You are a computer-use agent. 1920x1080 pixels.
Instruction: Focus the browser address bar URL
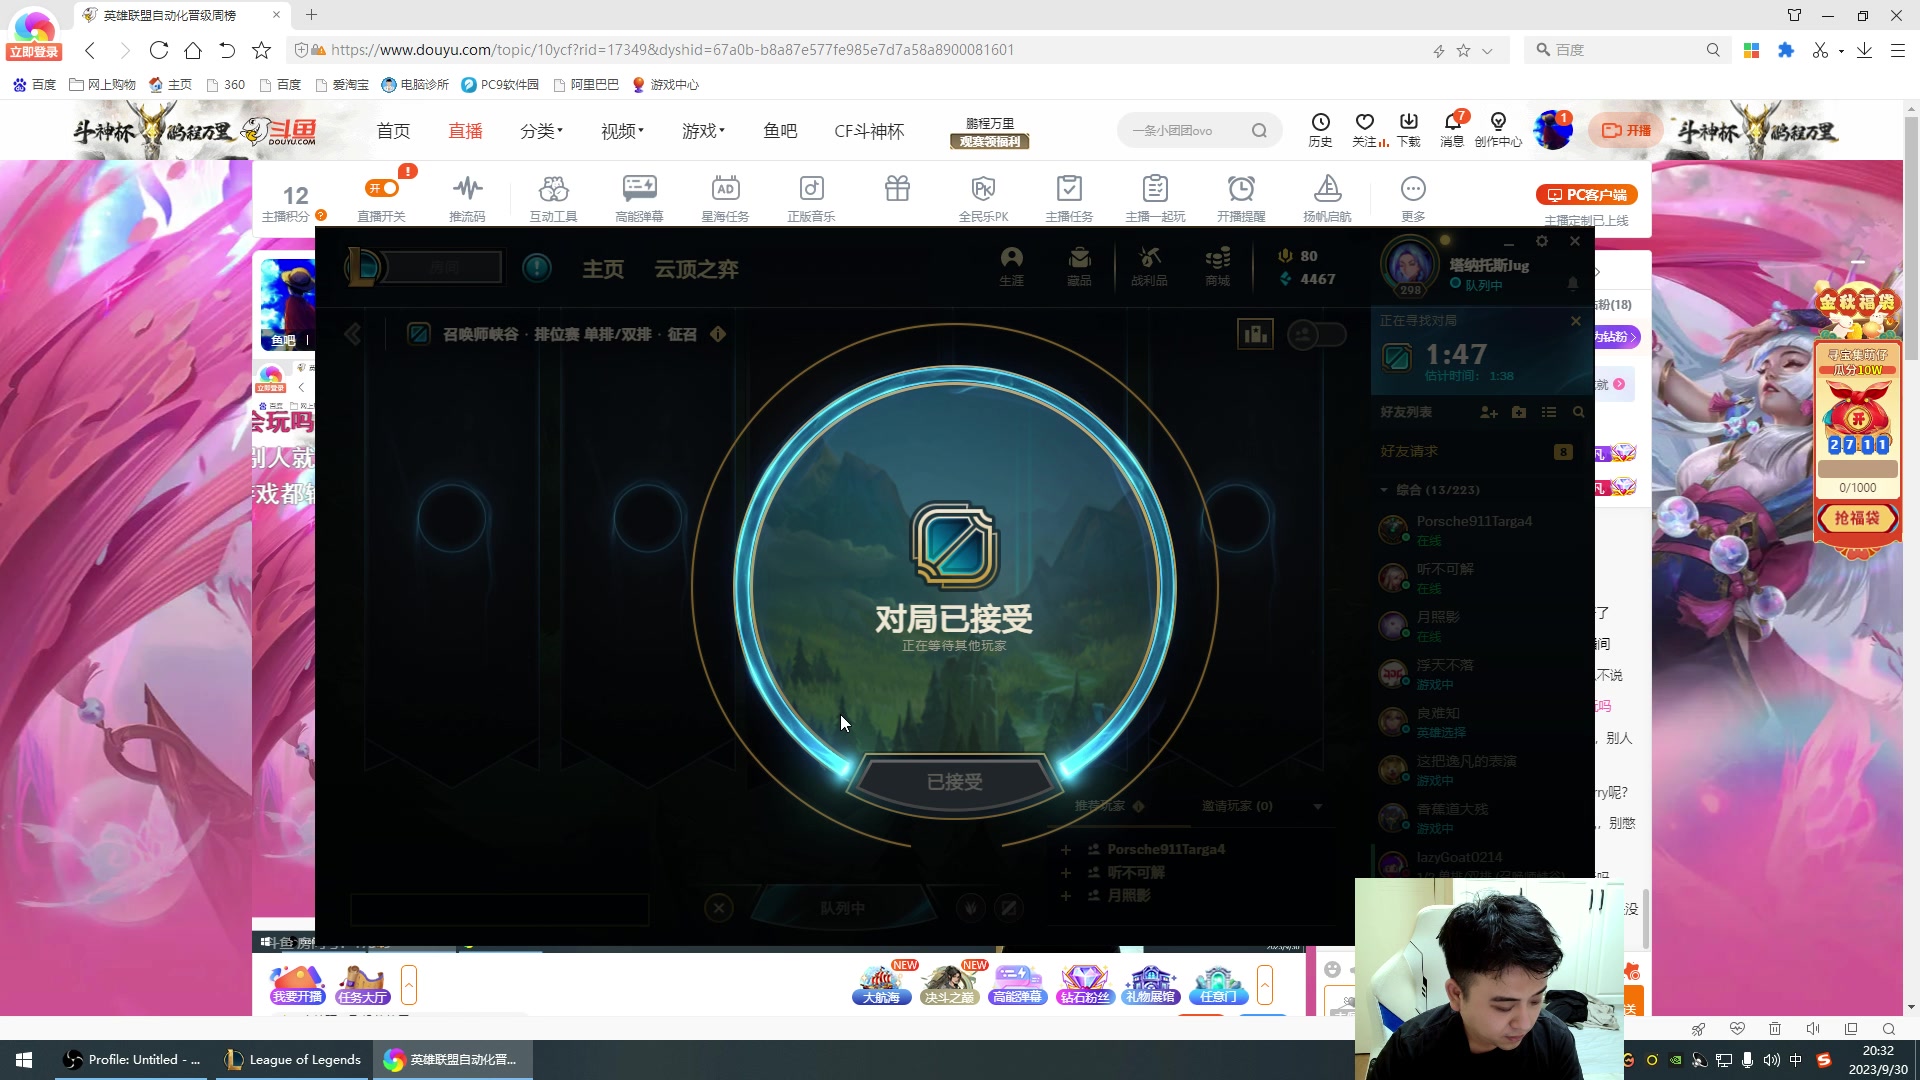click(x=672, y=50)
